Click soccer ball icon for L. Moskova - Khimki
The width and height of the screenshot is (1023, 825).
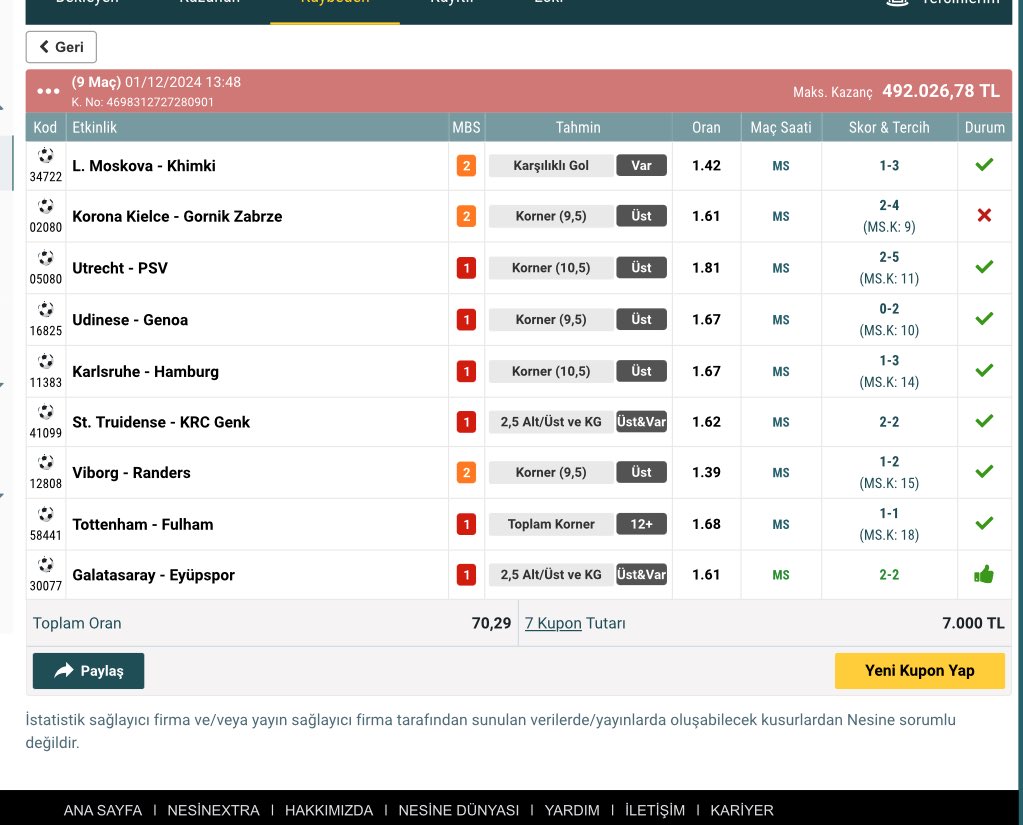(46, 155)
